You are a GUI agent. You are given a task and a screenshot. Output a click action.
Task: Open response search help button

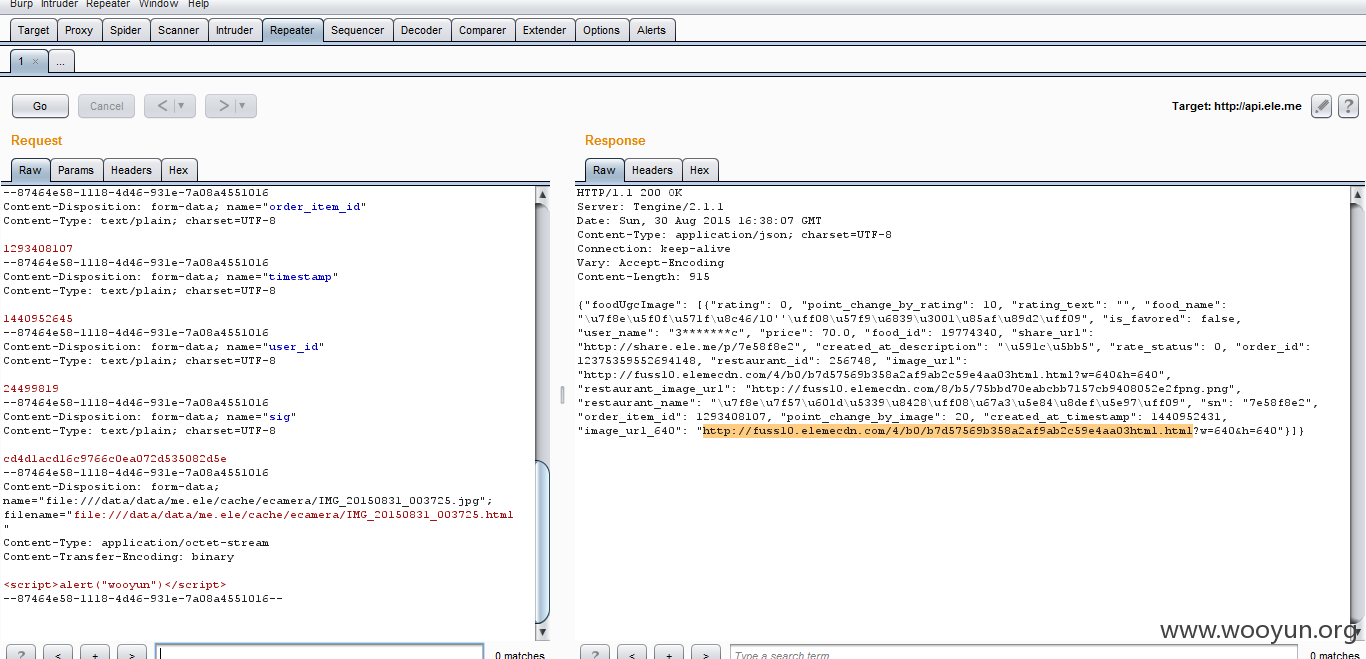coord(595,653)
